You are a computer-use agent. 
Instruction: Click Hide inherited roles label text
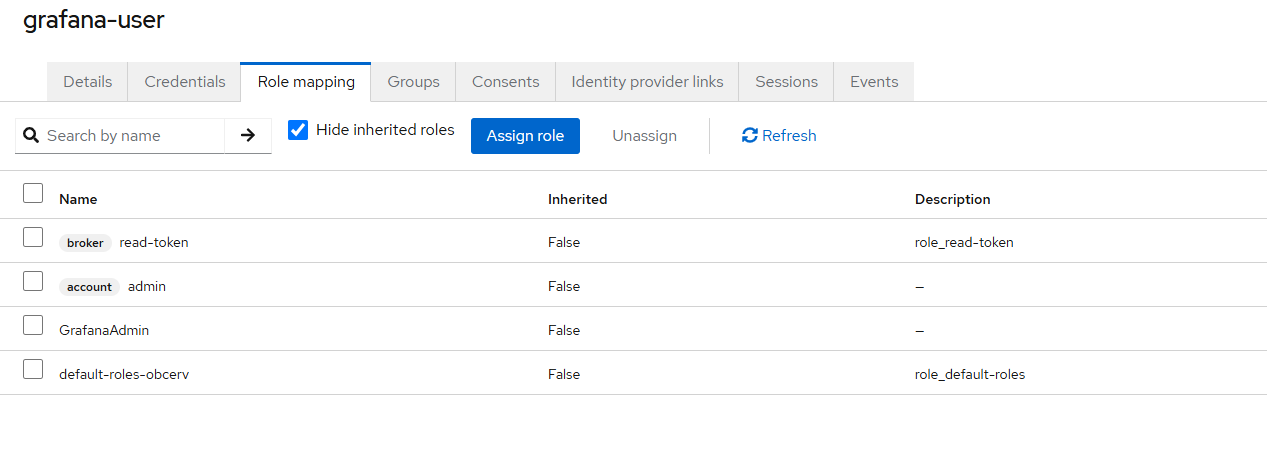385,130
